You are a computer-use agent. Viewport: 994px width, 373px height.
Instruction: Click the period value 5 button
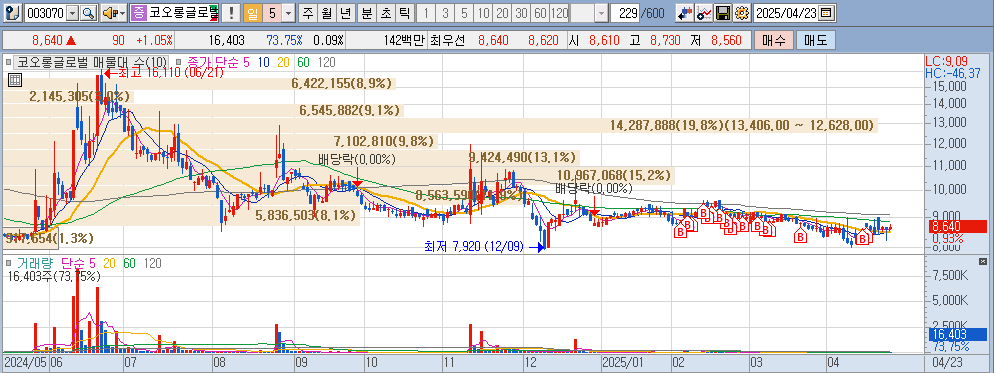click(272, 13)
